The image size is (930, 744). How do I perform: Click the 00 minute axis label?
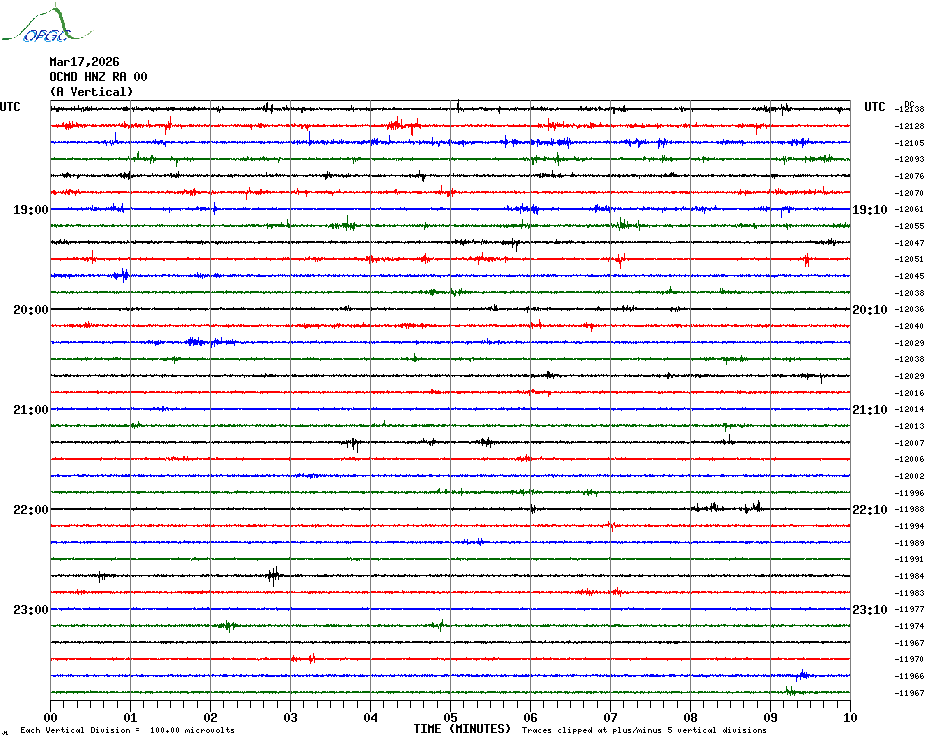50,717
